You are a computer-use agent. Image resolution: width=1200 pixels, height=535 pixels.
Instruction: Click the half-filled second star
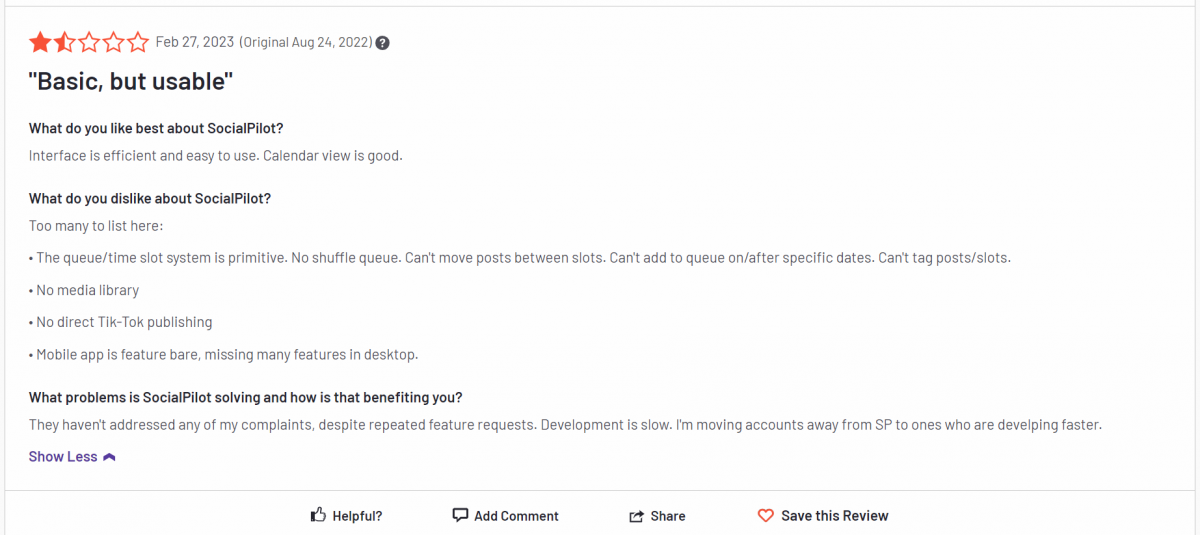64,42
